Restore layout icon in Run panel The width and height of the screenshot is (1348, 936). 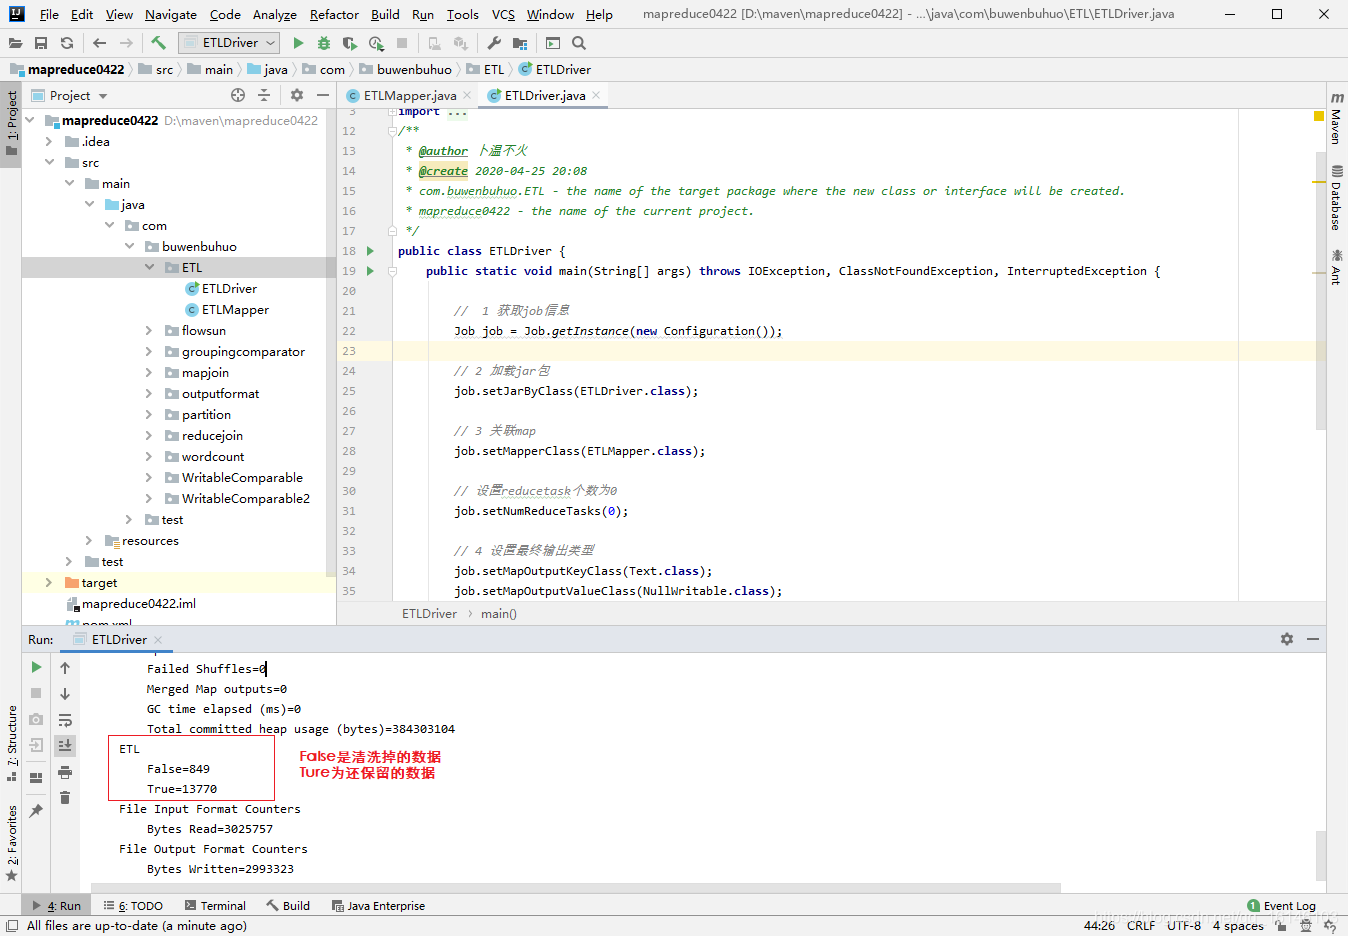point(36,777)
